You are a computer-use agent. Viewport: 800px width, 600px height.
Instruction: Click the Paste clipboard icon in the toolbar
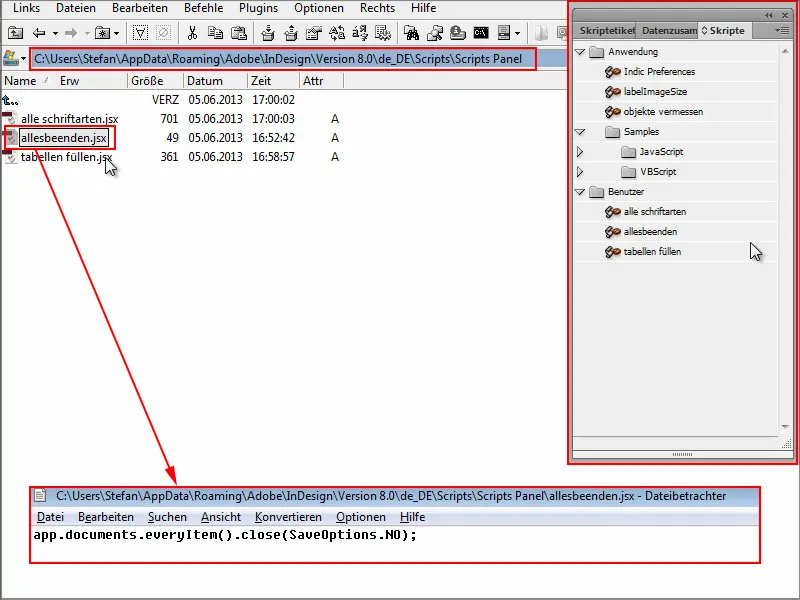tap(238, 34)
